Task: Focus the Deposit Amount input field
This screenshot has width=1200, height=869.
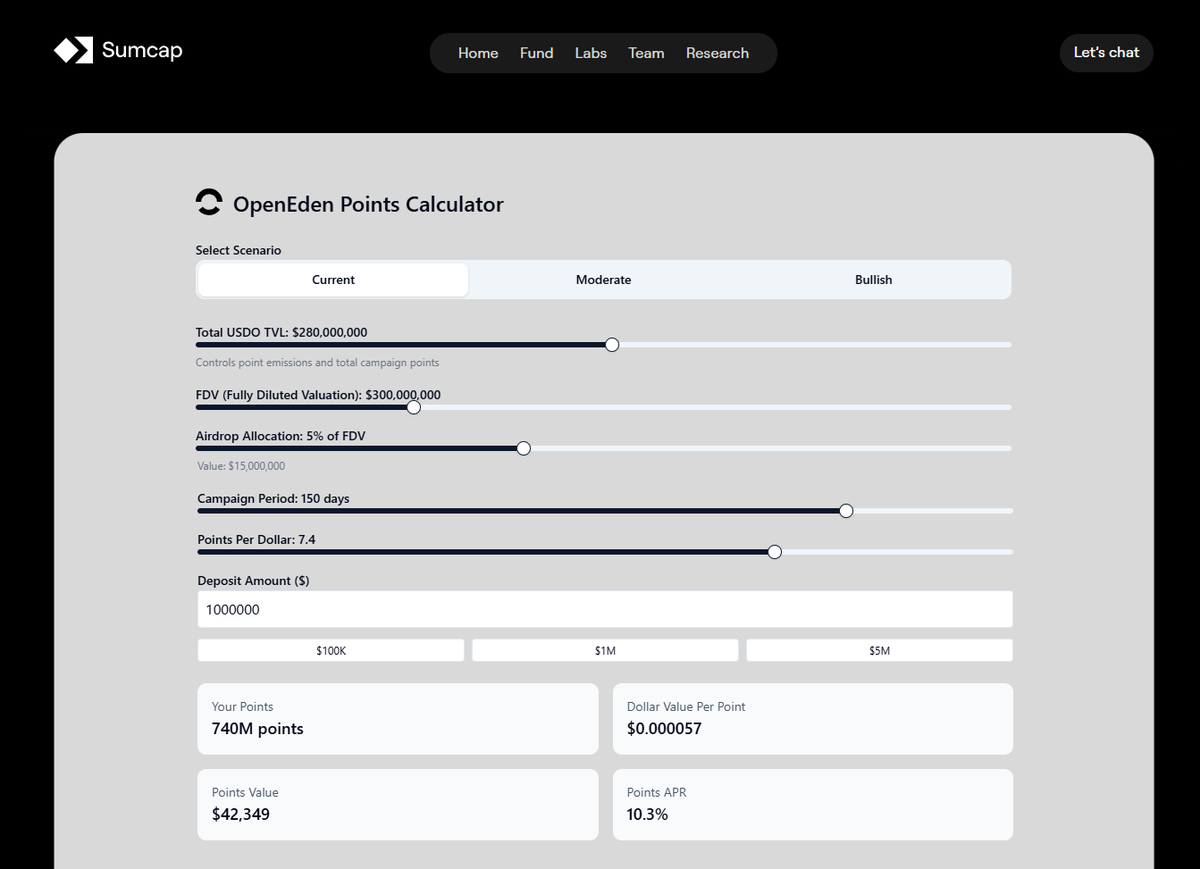Action: 605,609
